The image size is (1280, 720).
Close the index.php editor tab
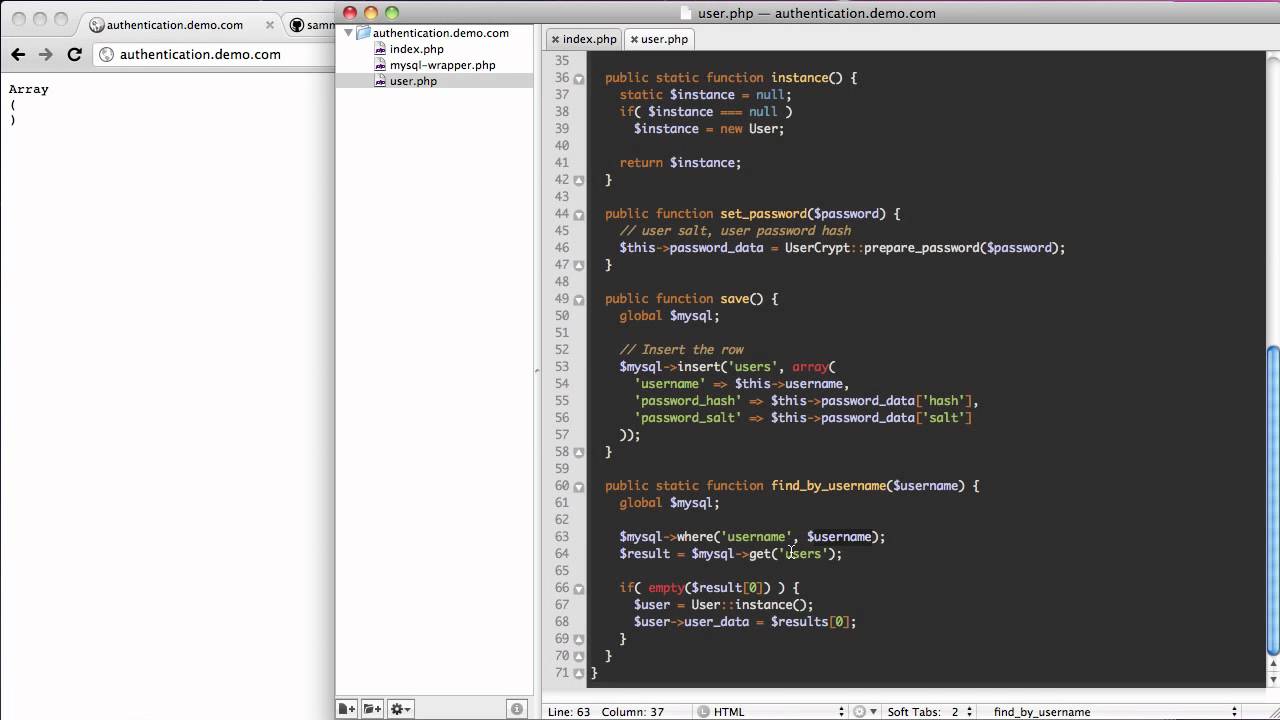(553, 39)
